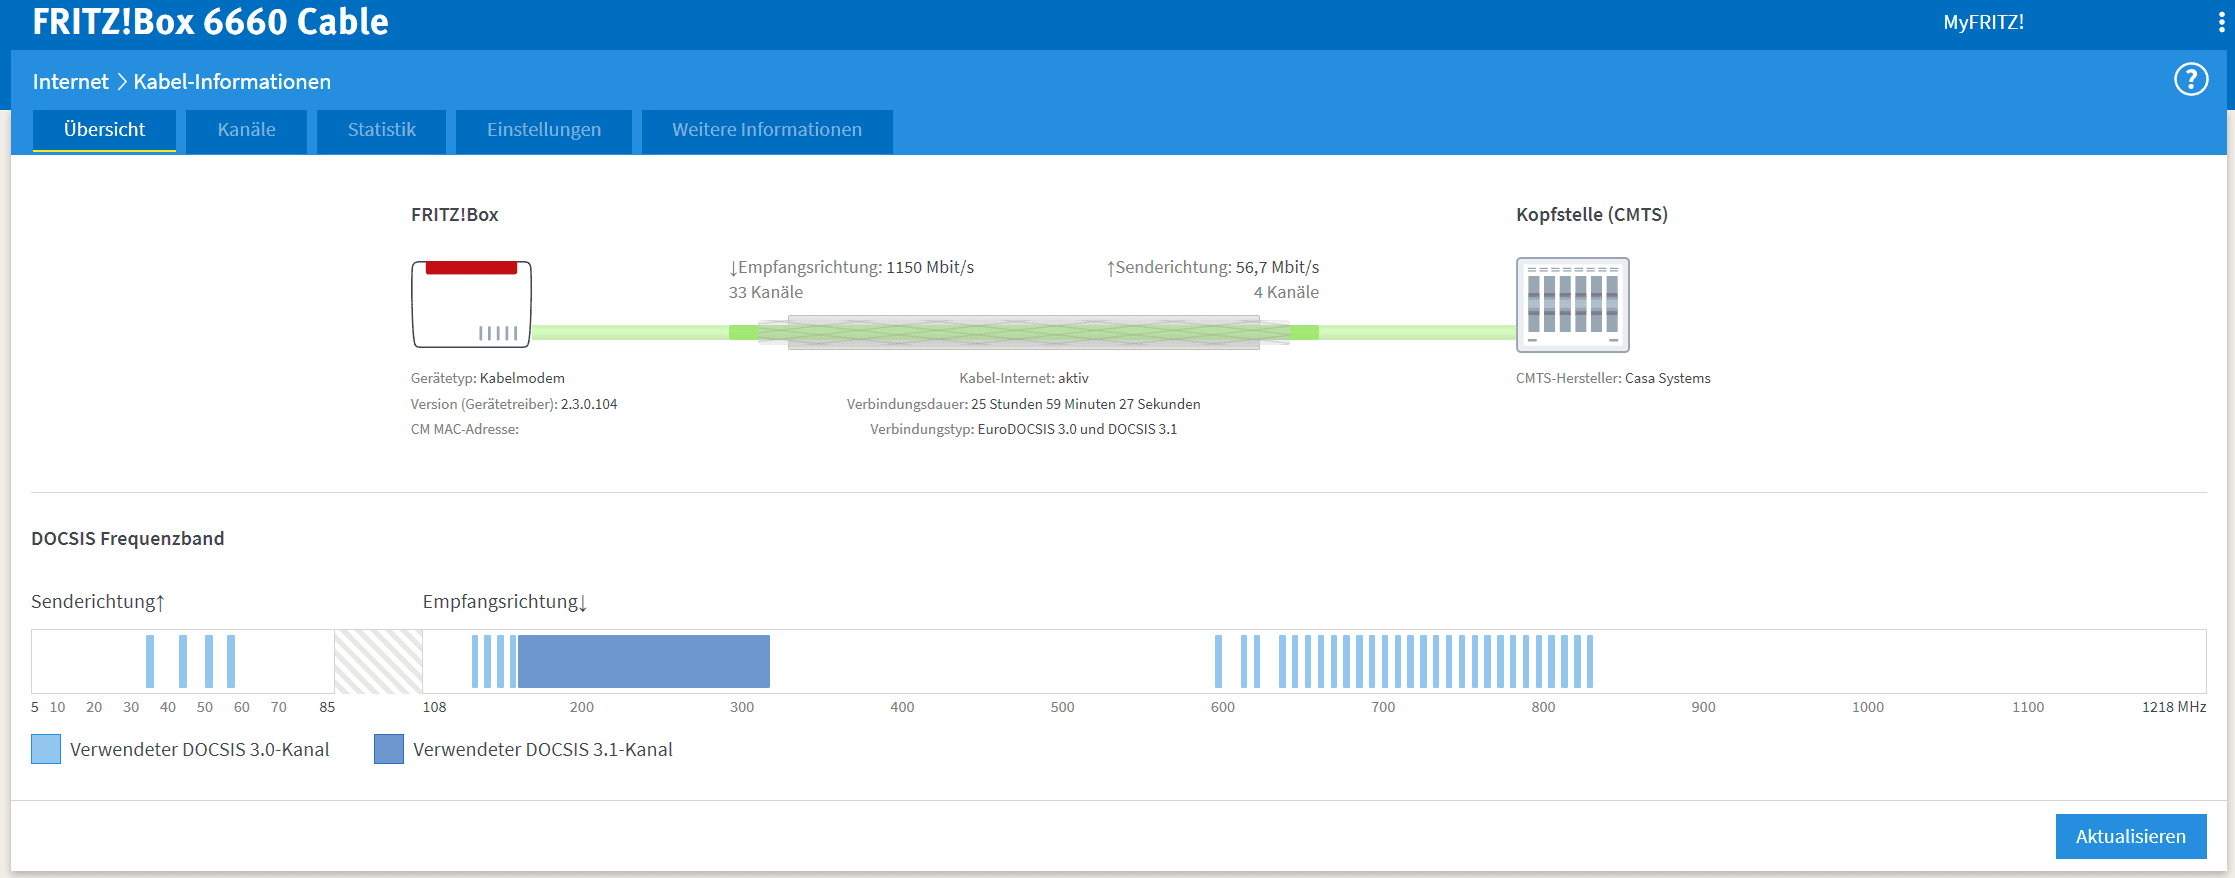Click the Senderichtung 56,7 Mbit/s value

(1277, 267)
